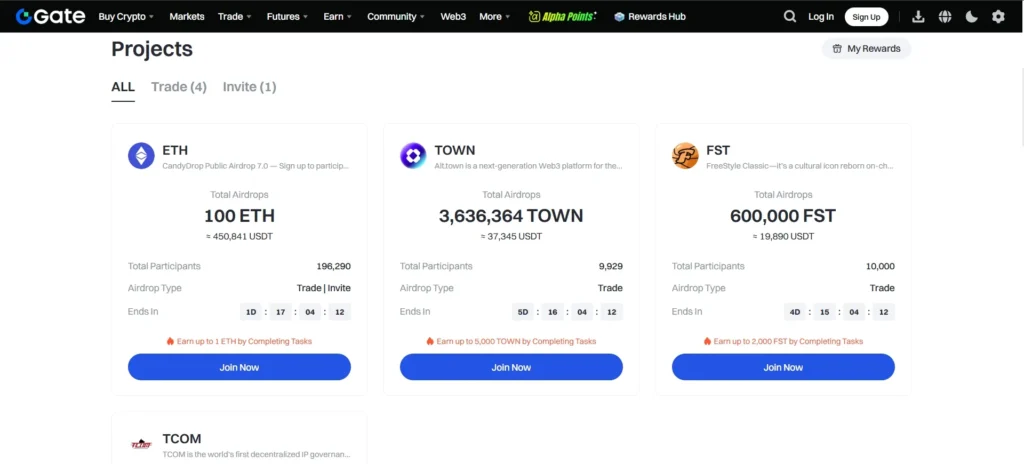Click participants count 10,000
Screen dimensions: 1024x464
point(880,267)
